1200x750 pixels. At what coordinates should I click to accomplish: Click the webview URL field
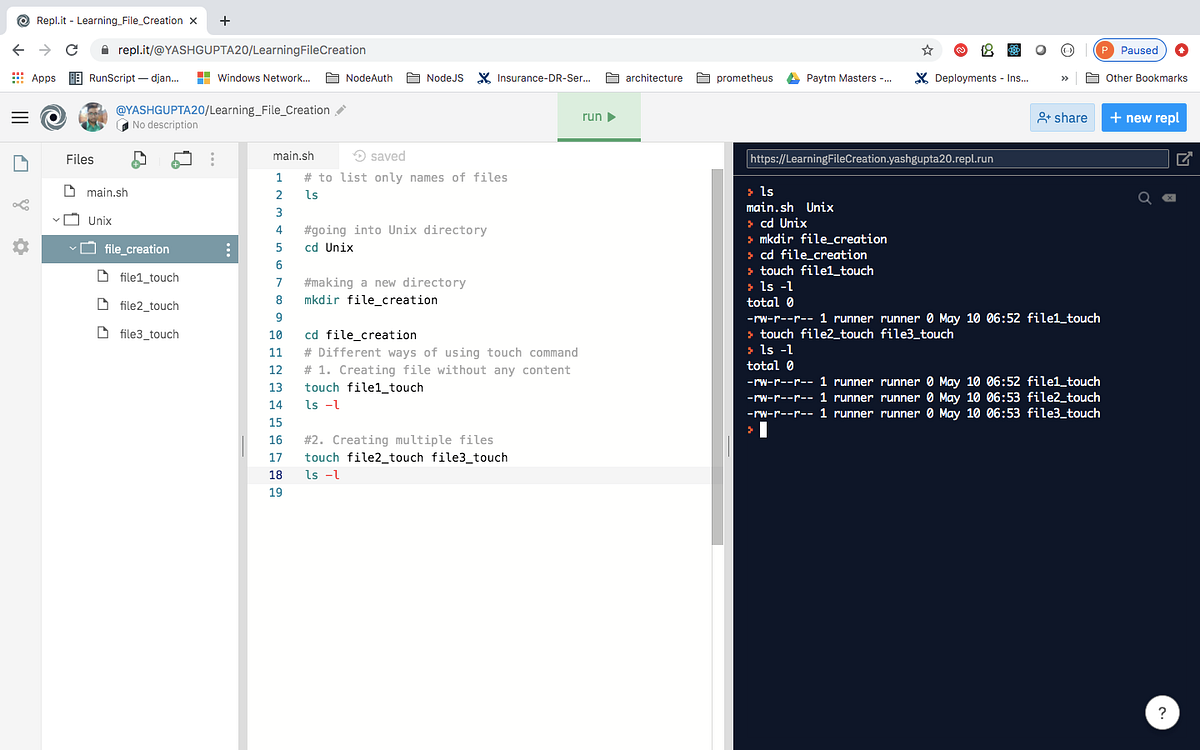[x=955, y=158]
